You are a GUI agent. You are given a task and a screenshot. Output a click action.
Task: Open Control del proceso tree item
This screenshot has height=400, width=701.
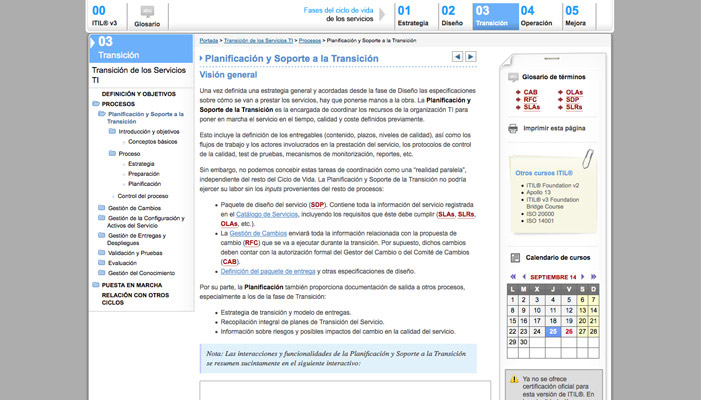point(143,196)
